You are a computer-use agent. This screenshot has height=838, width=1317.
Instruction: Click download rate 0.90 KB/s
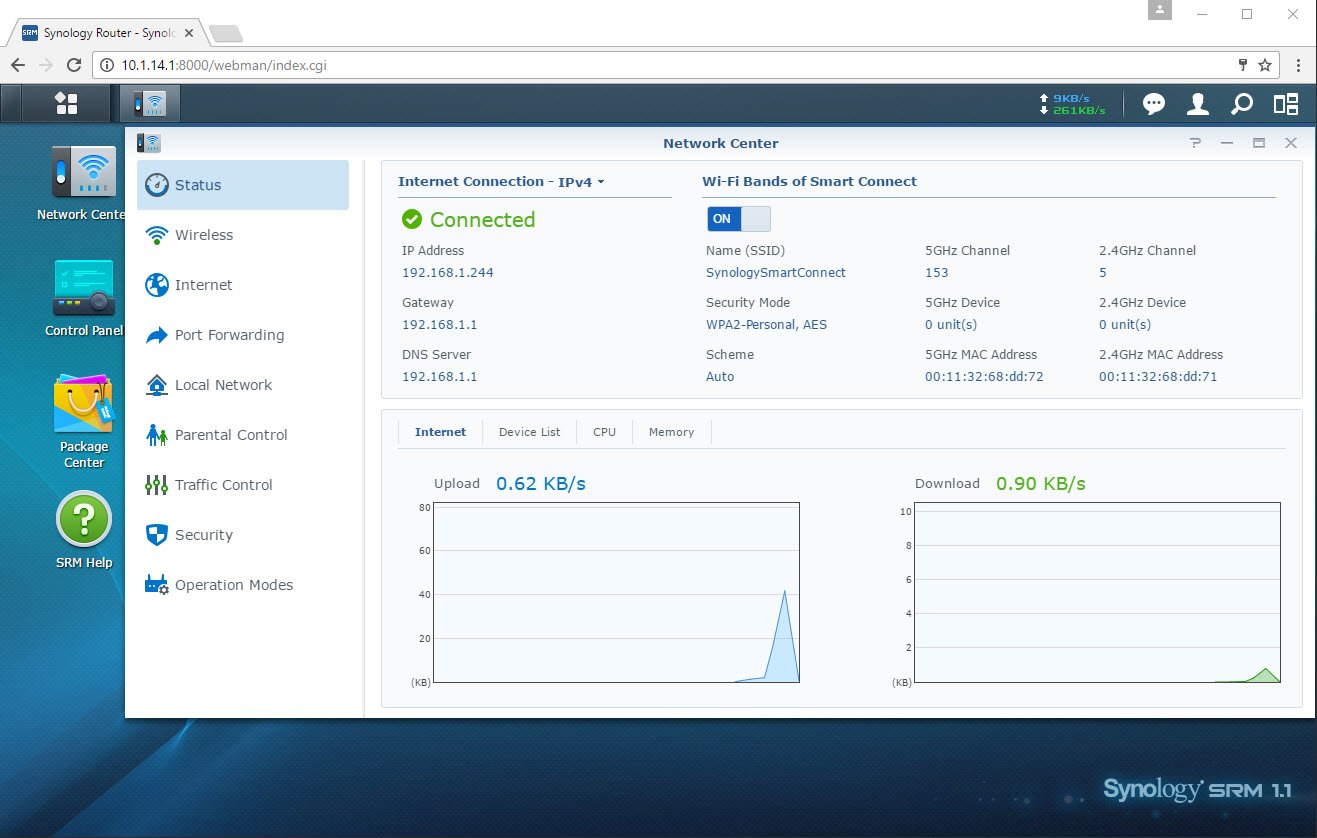[1041, 484]
